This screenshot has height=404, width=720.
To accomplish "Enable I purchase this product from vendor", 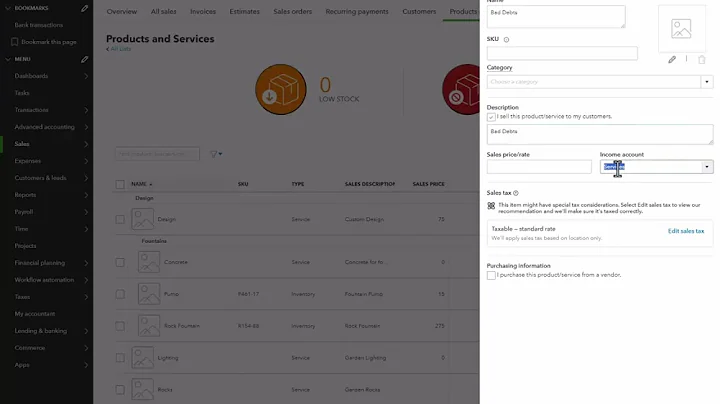I will tap(491, 275).
